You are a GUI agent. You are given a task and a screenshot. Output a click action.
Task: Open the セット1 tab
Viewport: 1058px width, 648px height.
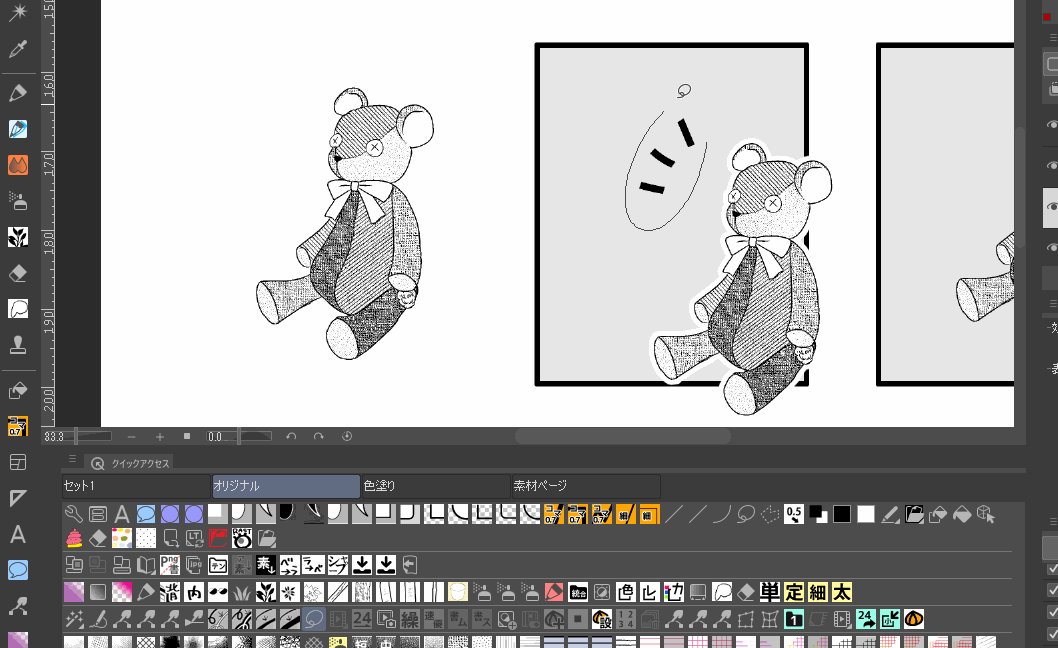pos(136,486)
